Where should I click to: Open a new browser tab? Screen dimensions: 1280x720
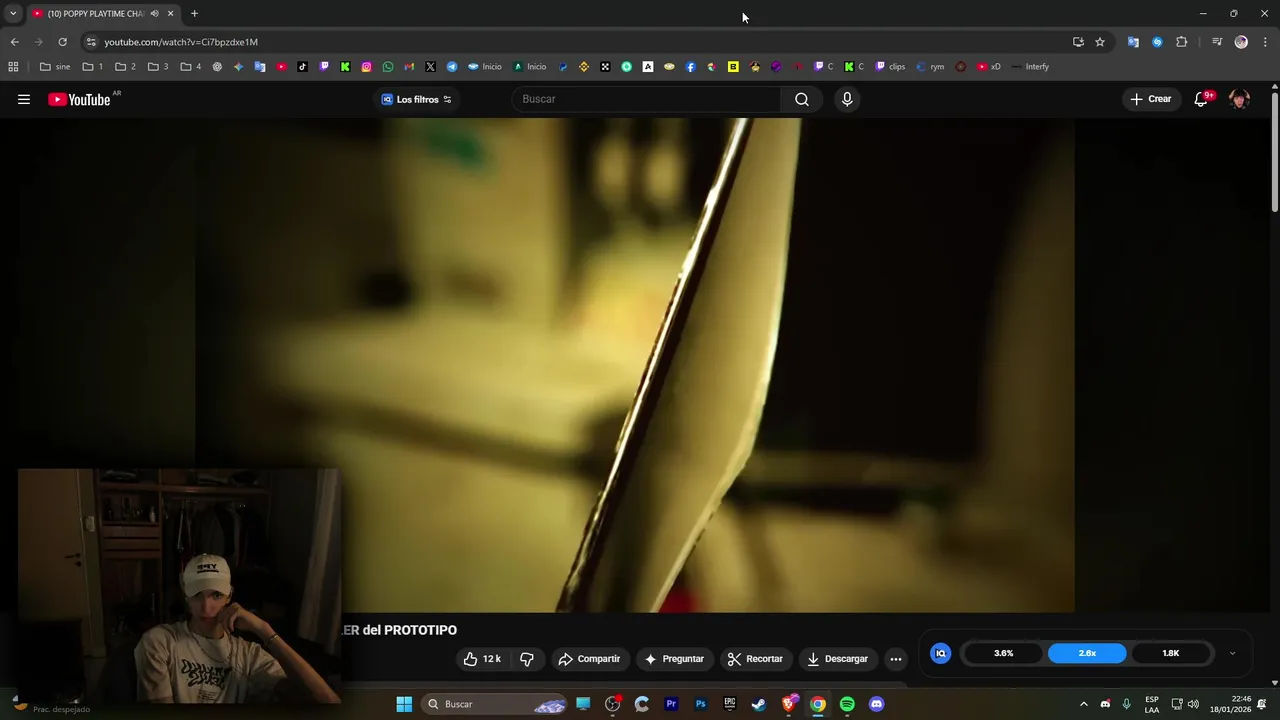pyautogui.click(x=194, y=14)
